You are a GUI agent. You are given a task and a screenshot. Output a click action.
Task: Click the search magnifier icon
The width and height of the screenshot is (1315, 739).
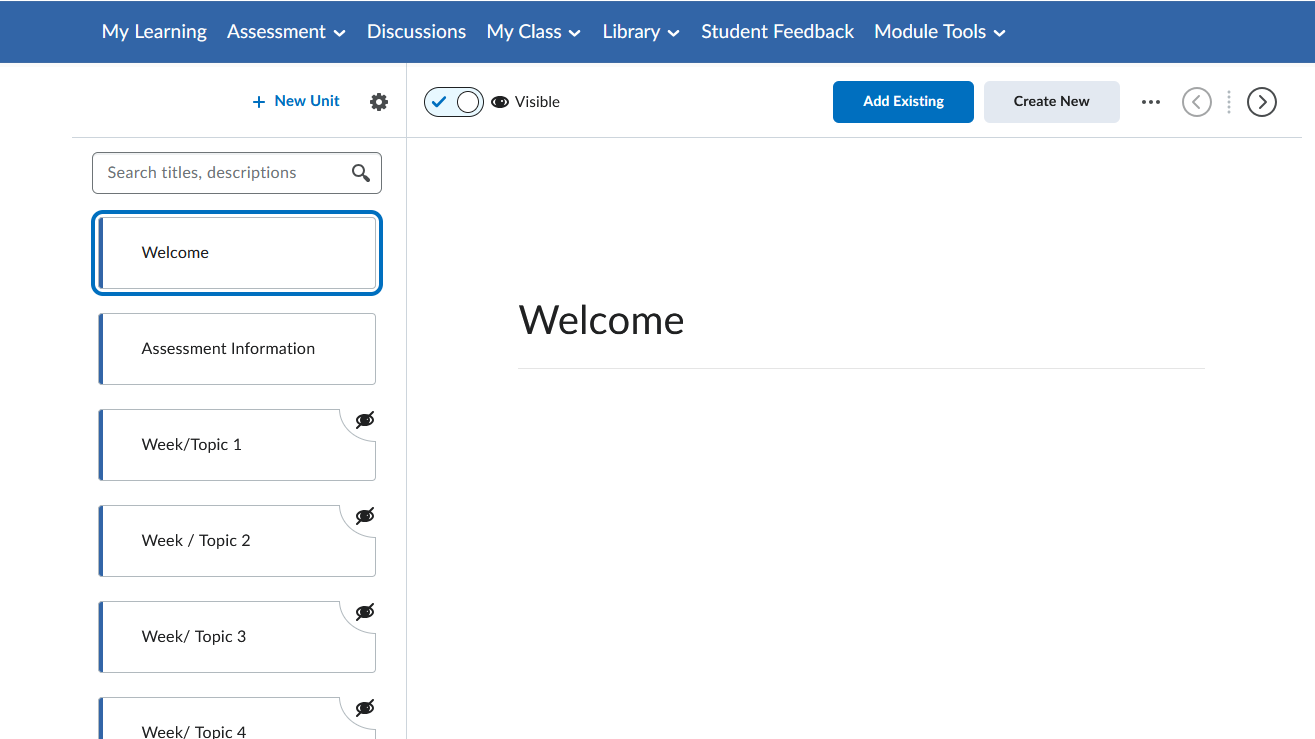(x=360, y=172)
